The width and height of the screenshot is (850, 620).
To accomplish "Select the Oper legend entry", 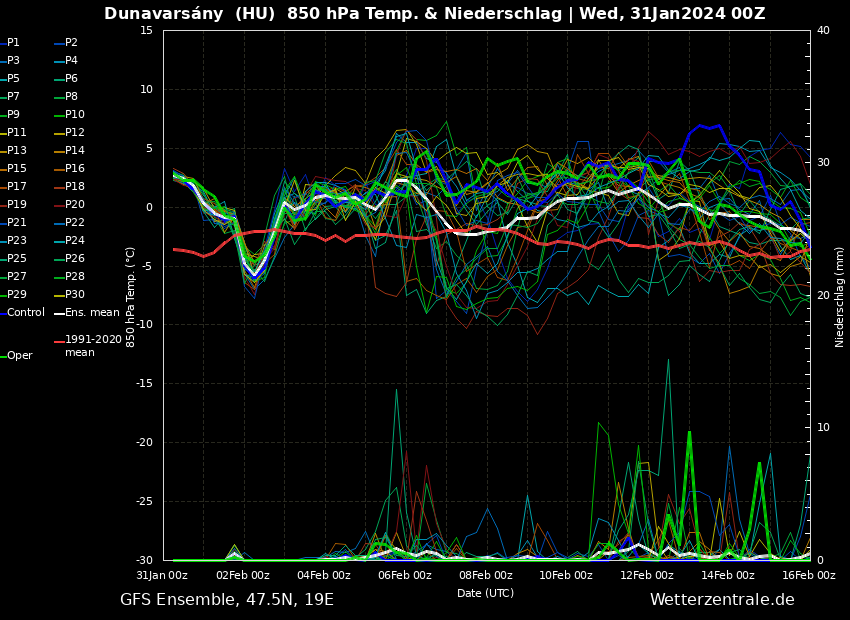I will [x=19, y=356].
